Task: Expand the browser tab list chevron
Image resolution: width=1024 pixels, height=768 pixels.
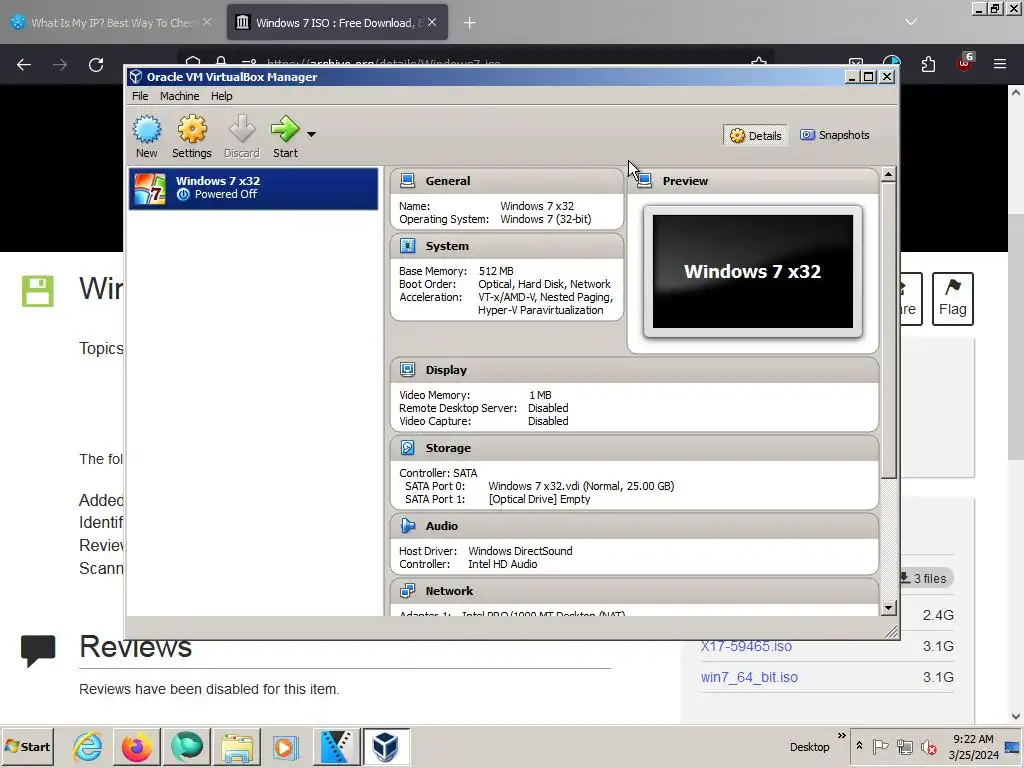Action: coord(911,22)
